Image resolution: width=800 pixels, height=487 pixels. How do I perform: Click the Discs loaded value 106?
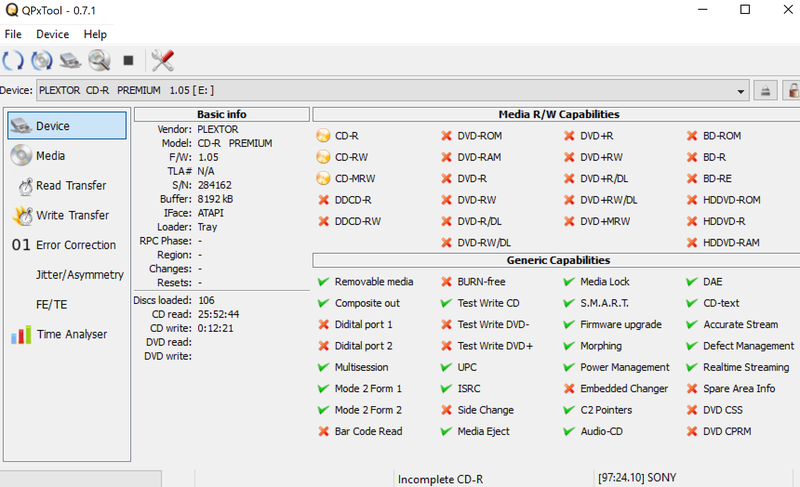(206, 300)
